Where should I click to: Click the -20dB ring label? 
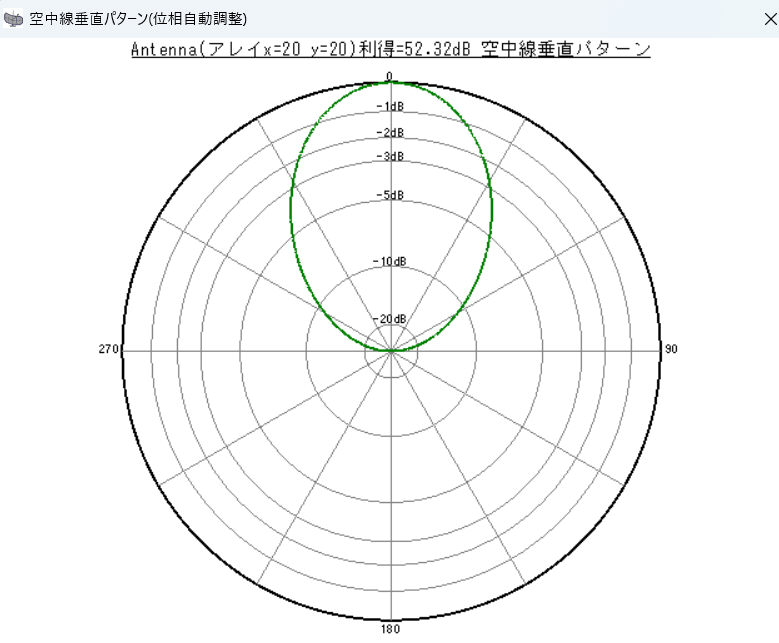pos(390,319)
